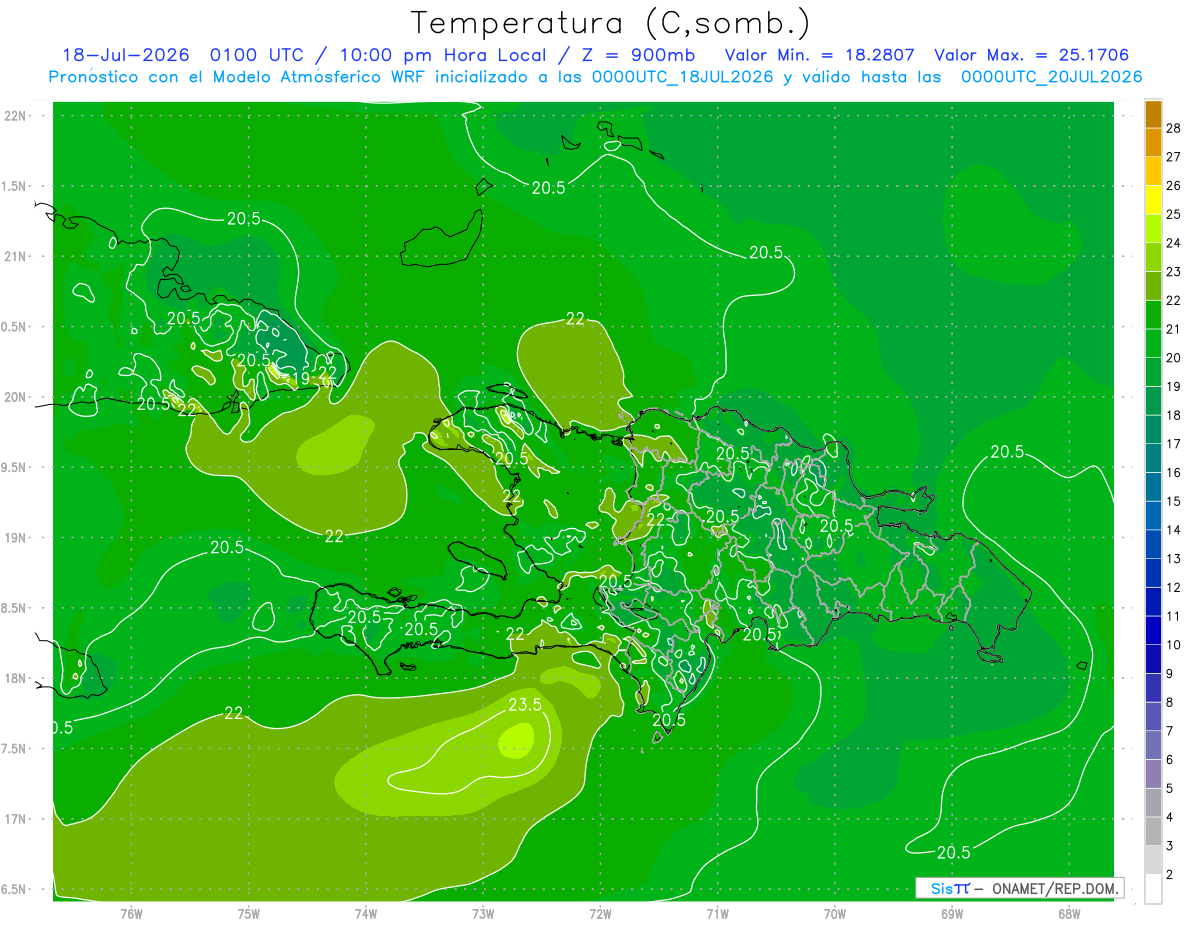The height and width of the screenshot is (927, 1200).
Task: Click the '70W' longitude axis label
Action: pyautogui.click(x=835, y=913)
